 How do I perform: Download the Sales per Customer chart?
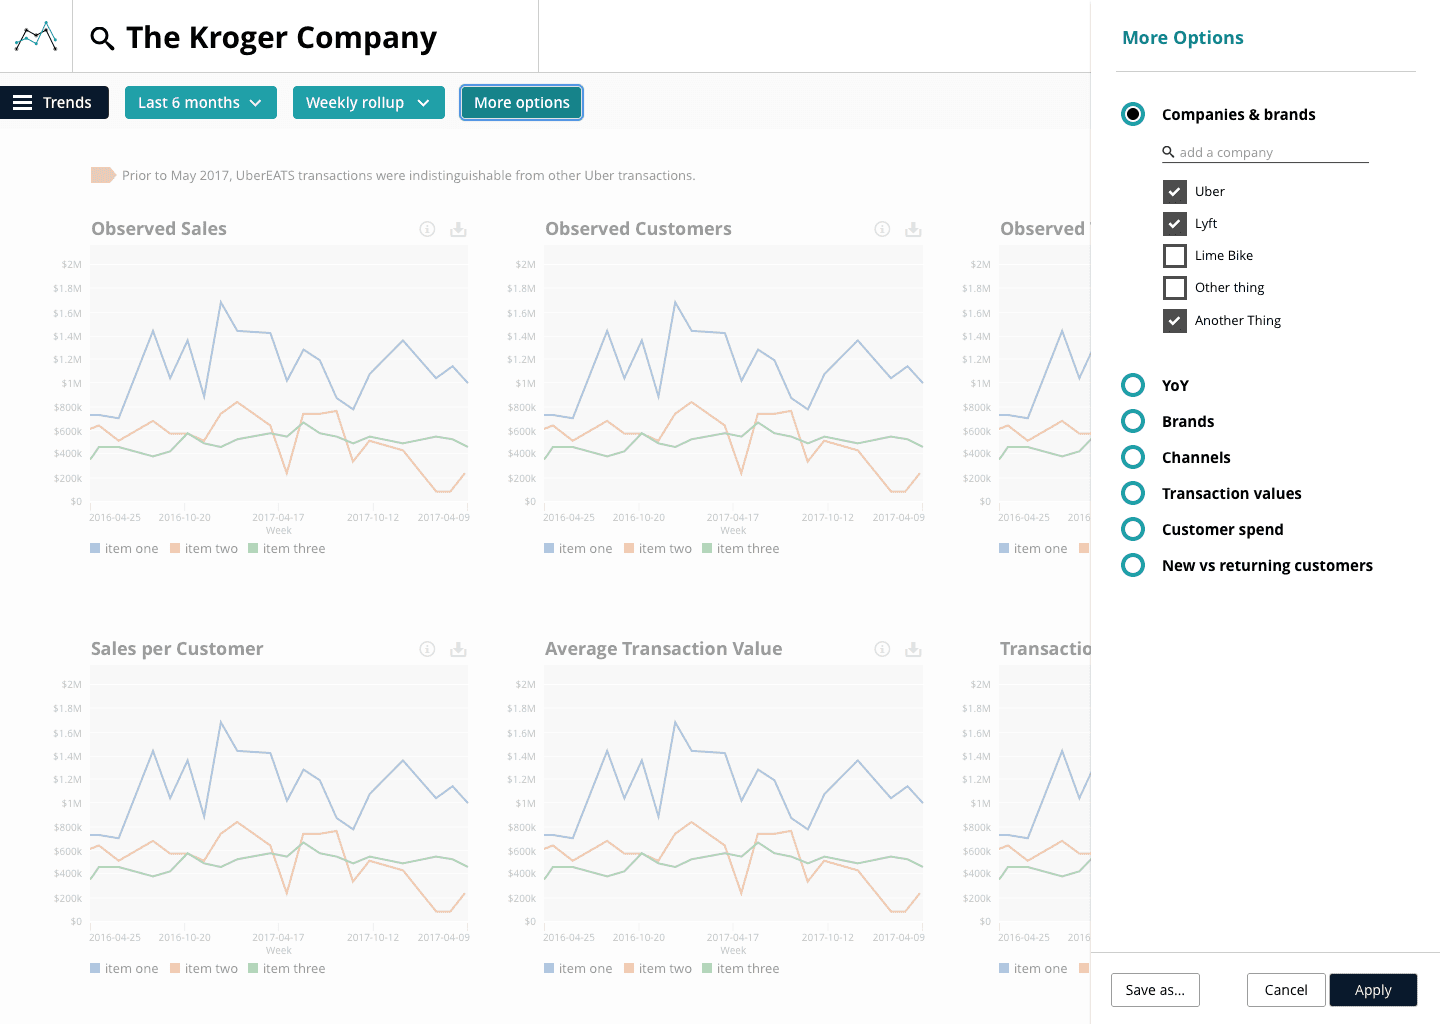tap(458, 649)
